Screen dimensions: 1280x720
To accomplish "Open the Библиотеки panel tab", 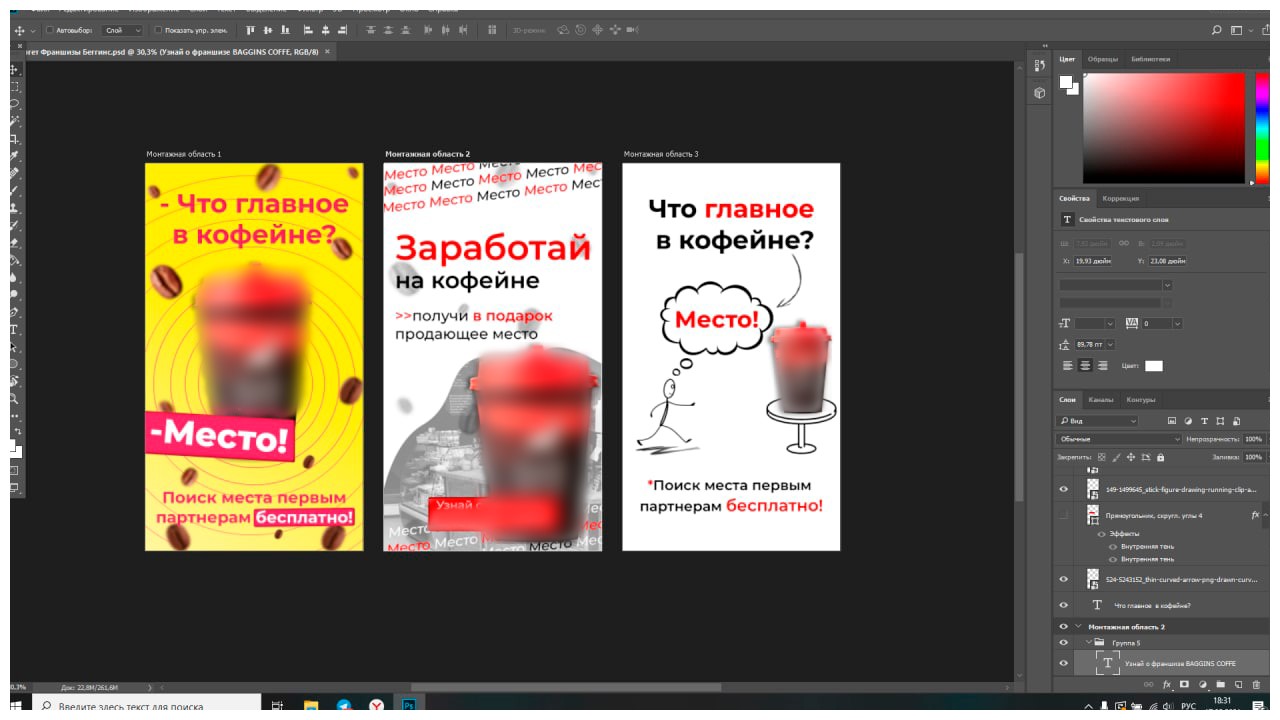I will point(1150,59).
